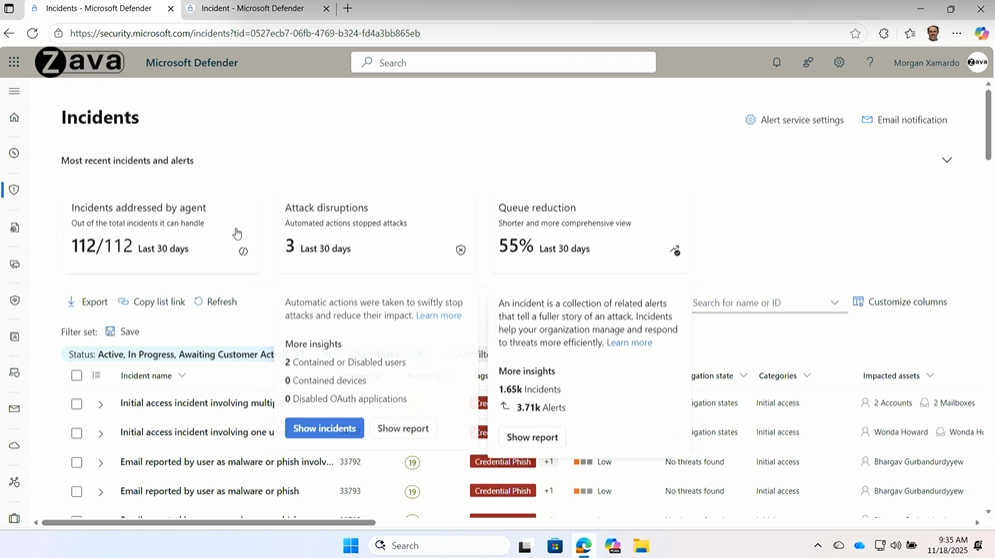The image size is (995, 558).
Task: Click Credential Phish tag on incident 33792
Action: 503,462
